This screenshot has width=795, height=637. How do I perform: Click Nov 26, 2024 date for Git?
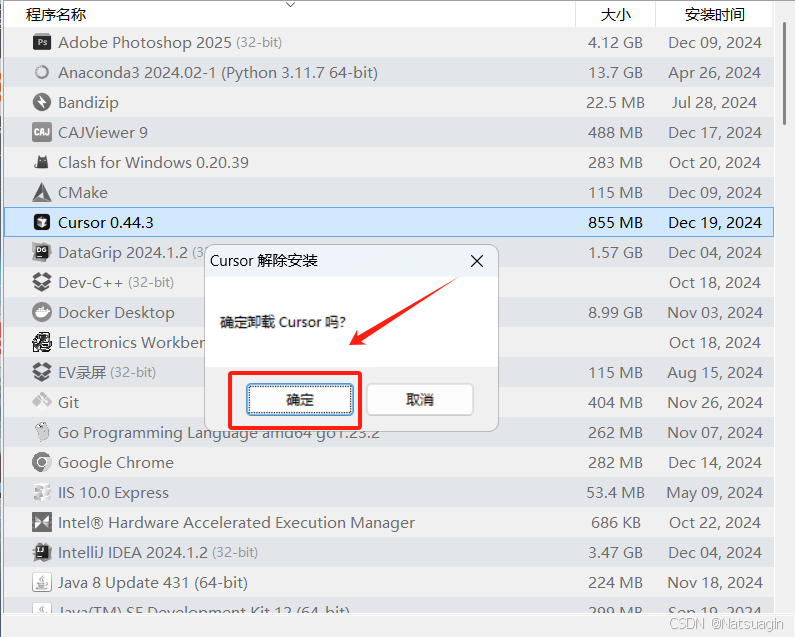(715, 402)
